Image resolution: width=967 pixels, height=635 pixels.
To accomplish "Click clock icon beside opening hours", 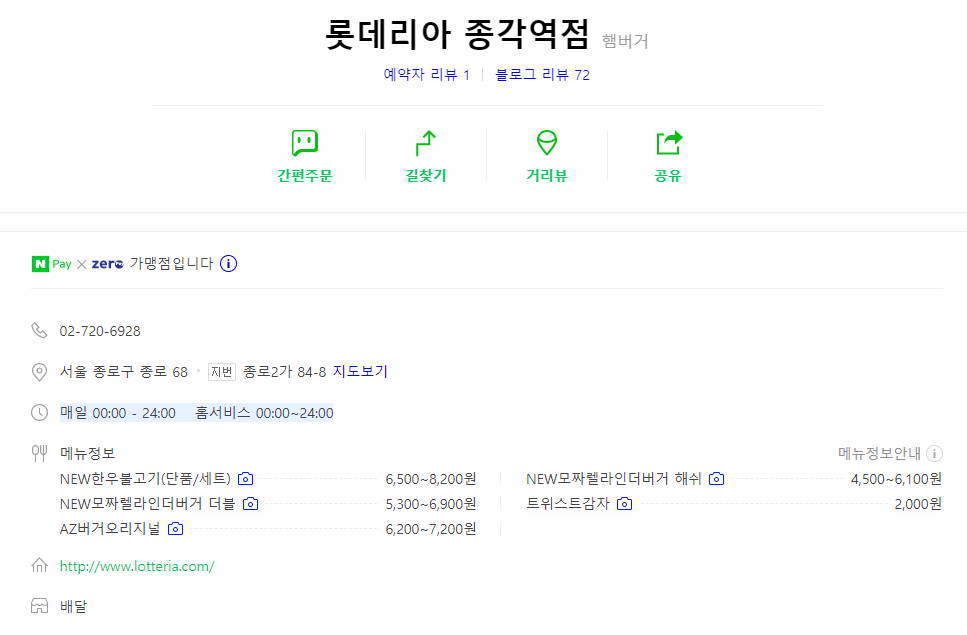I will 39,412.
